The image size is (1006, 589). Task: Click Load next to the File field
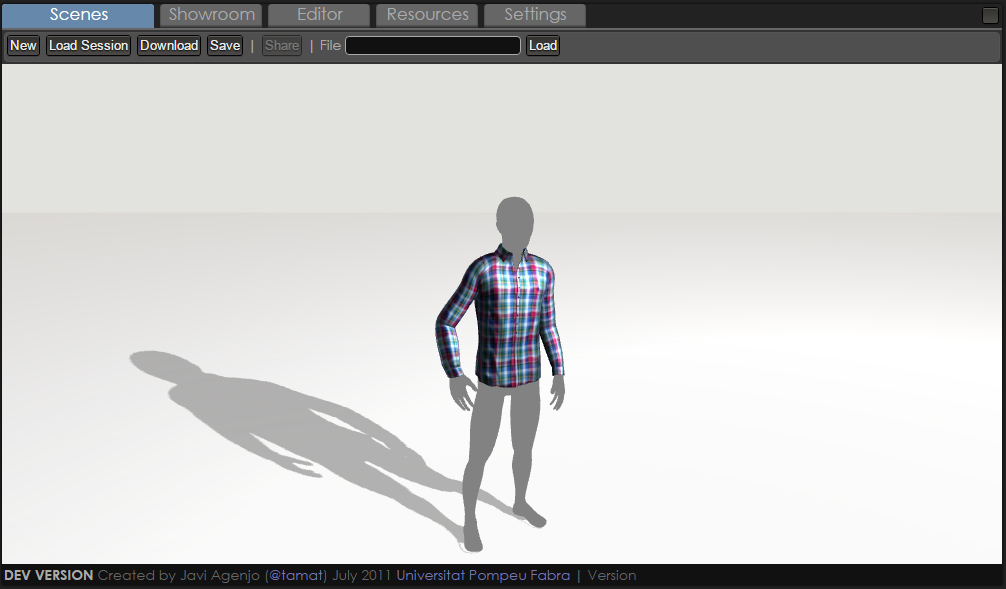(543, 46)
